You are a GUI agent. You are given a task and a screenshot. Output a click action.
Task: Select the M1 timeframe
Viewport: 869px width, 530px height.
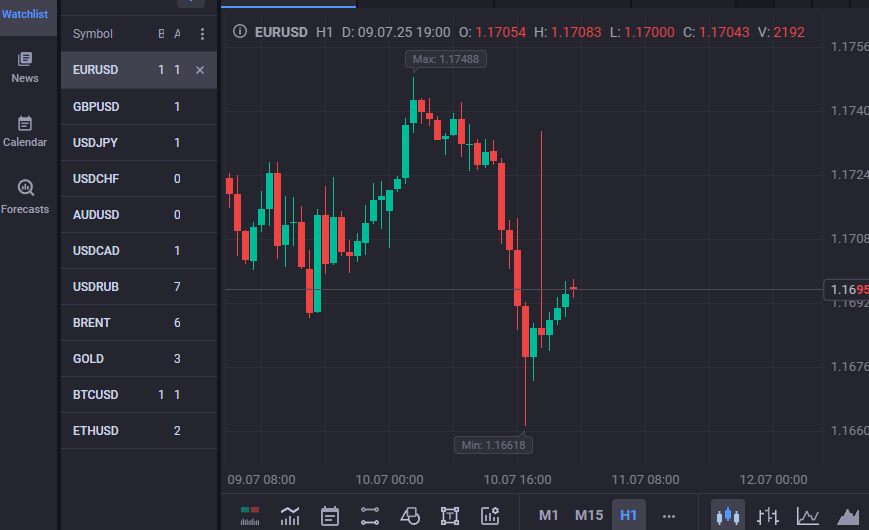tap(549, 516)
